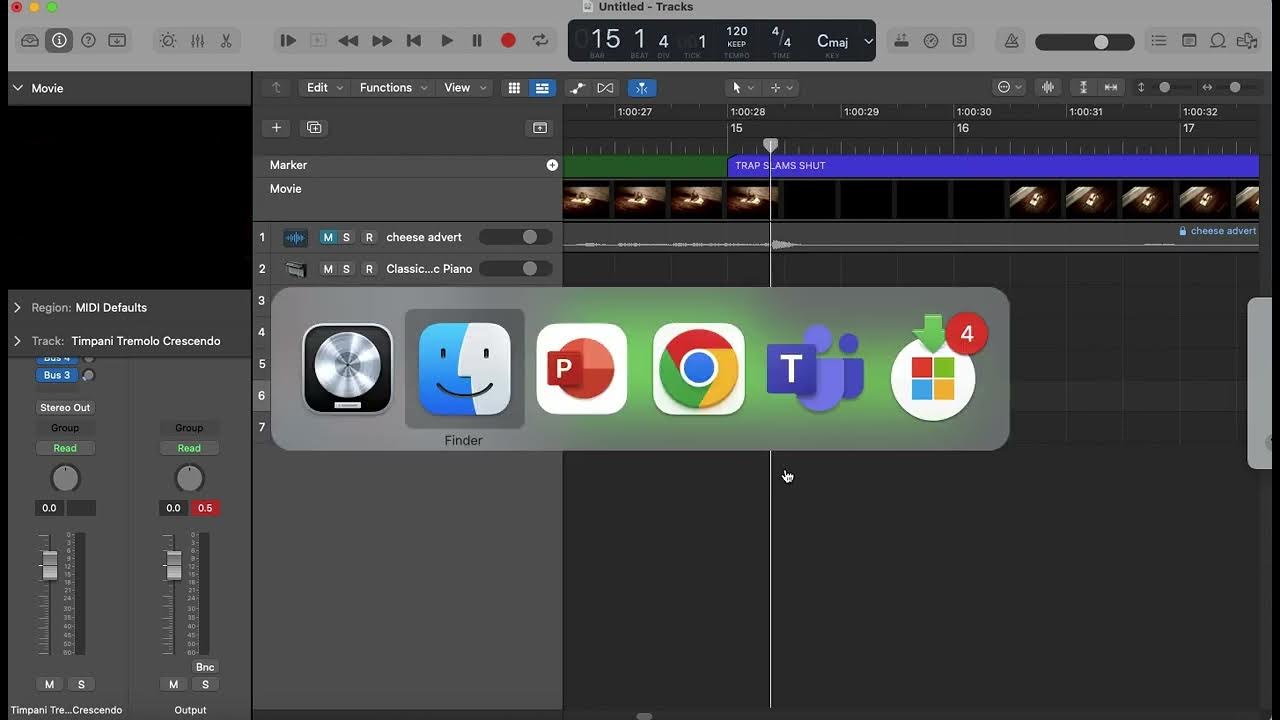Toggle the Solo S button in control bar
1280x720 pixels.
pos(960,41)
